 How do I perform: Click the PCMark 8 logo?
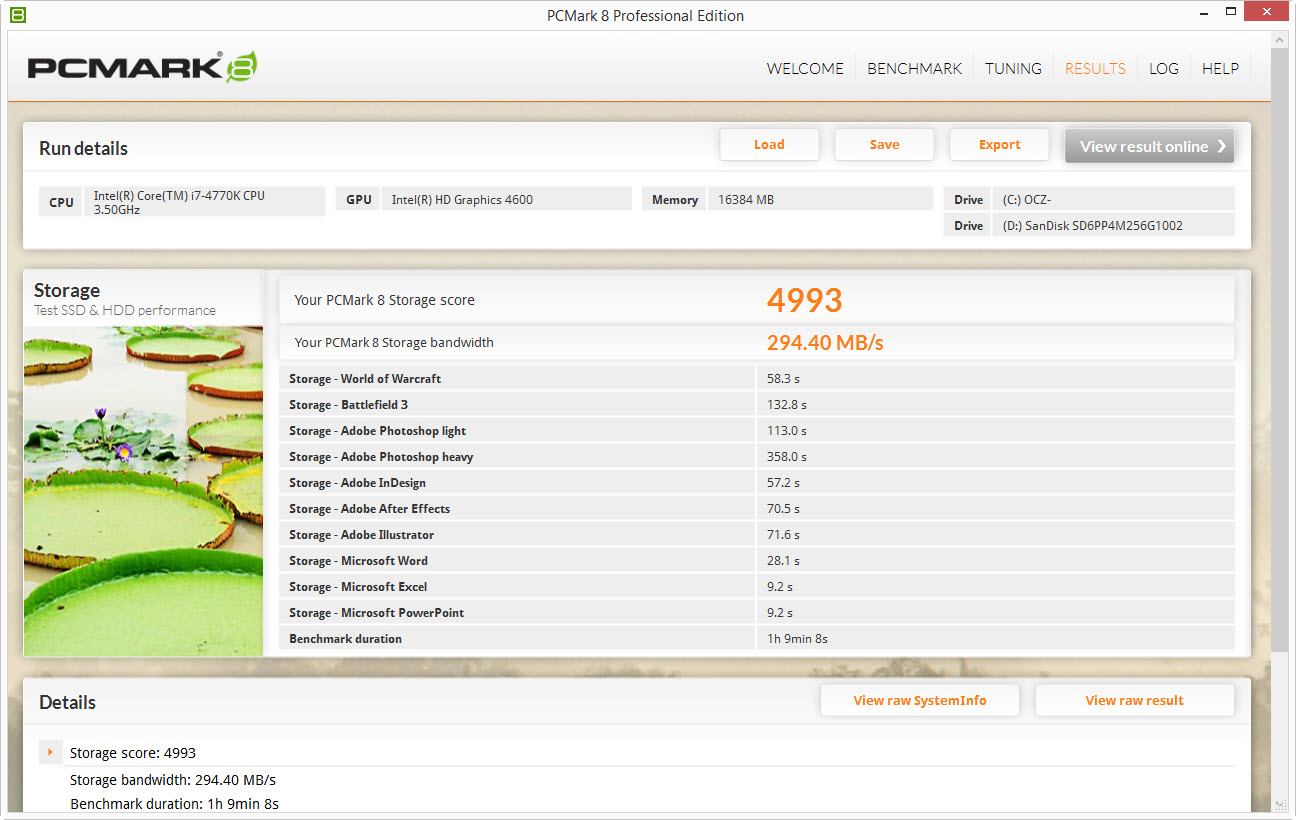pyautogui.click(x=142, y=67)
